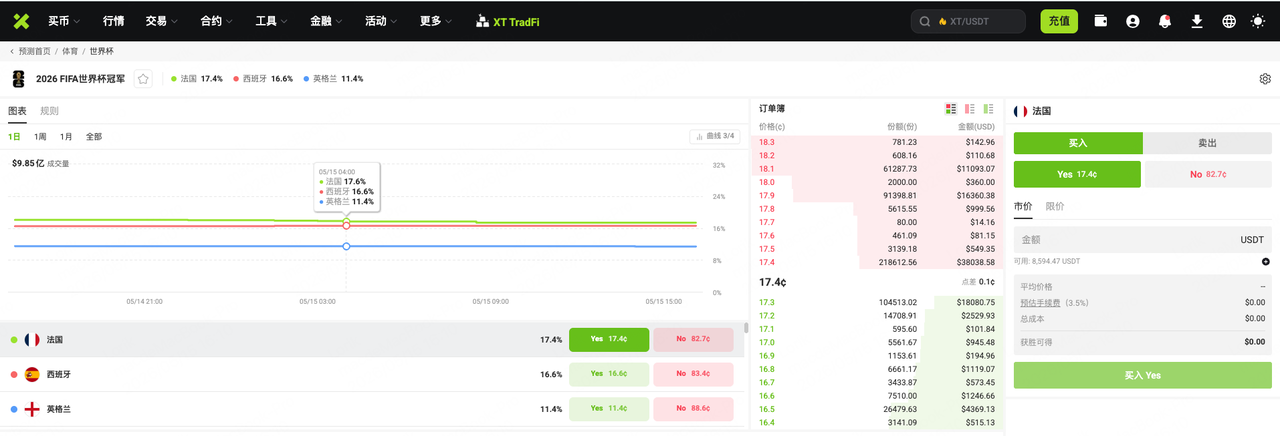Expand the 更多 dropdown menu
Screen dimensions: 1280x436
tap(436, 21)
